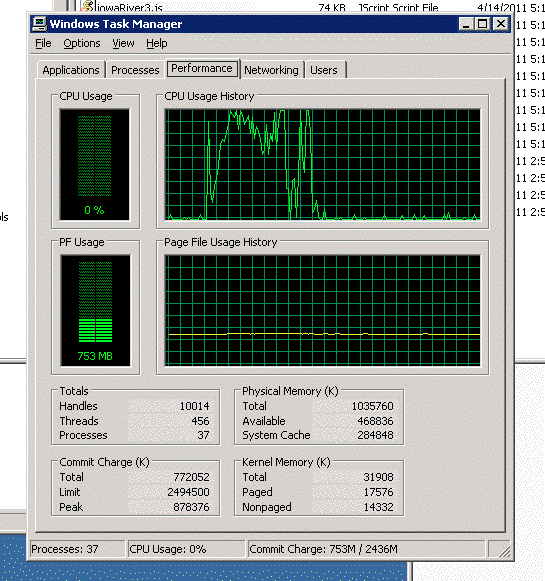Click Kernel Memory Paged 17576

[x=378, y=492]
